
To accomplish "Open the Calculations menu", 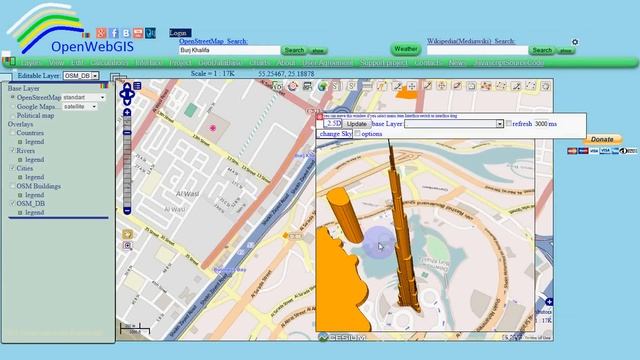I will (109, 62).
